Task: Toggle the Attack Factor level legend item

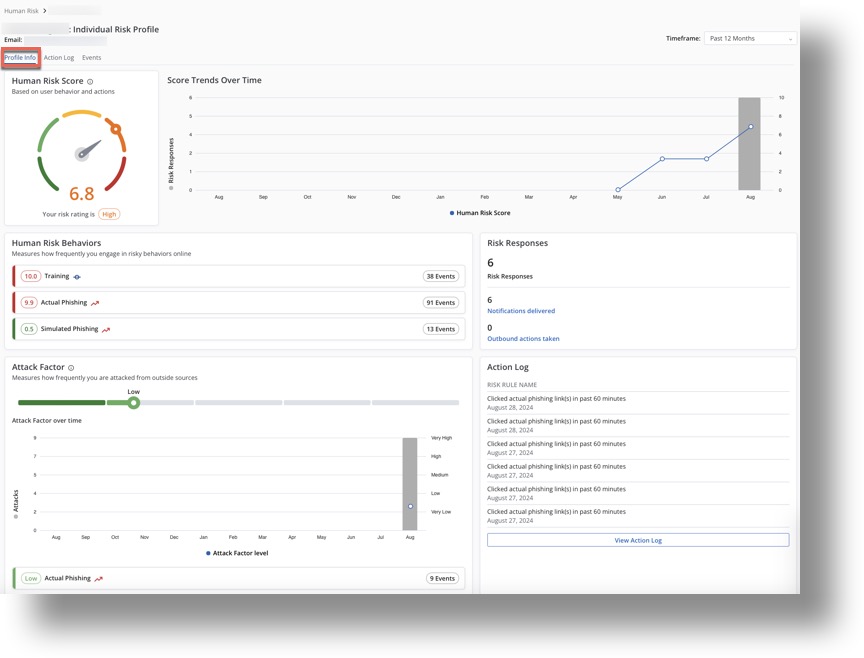Action: tap(237, 553)
